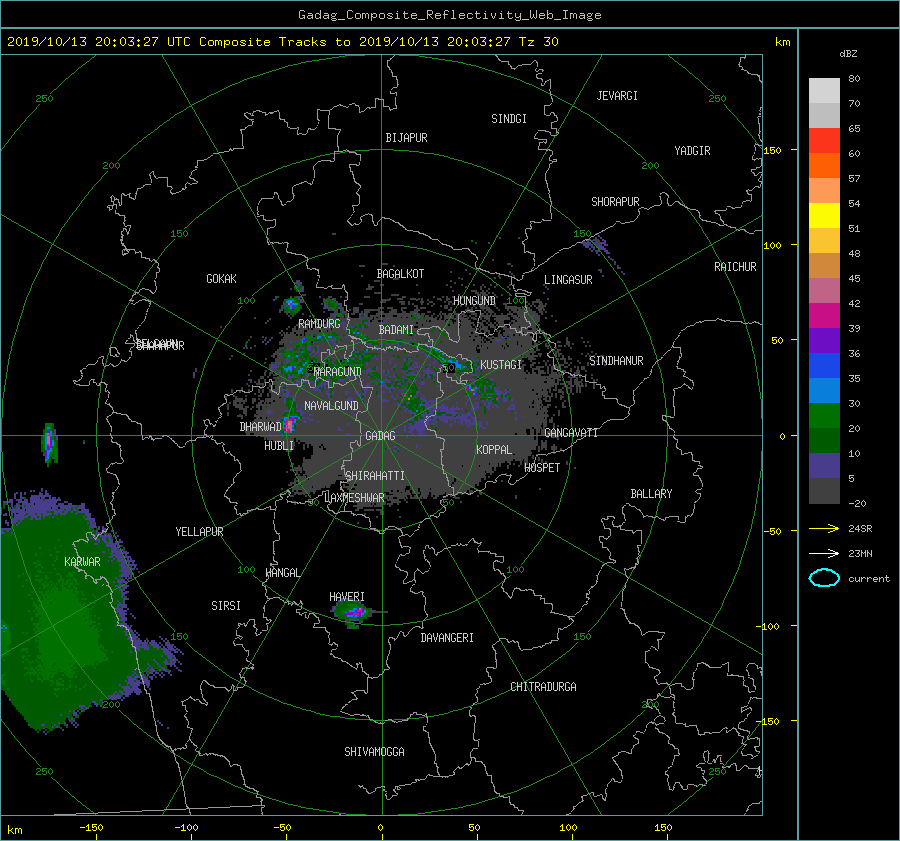Click the Gadag_Composite_Reflectivity_Web_Image title
This screenshot has height=841, width=900.
pos(449,15)
